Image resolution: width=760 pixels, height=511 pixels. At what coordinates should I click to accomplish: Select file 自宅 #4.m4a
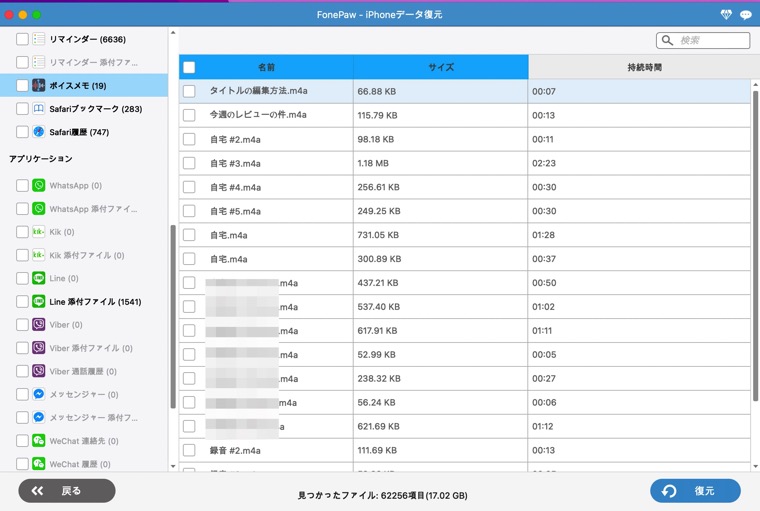click(235, 188)
